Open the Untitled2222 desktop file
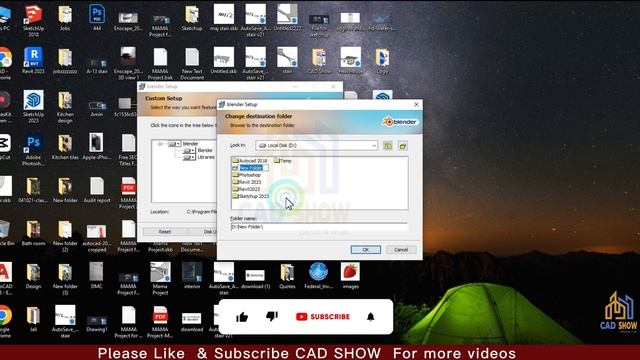Viewport: 640px width, 360px height. click(287, 18)
